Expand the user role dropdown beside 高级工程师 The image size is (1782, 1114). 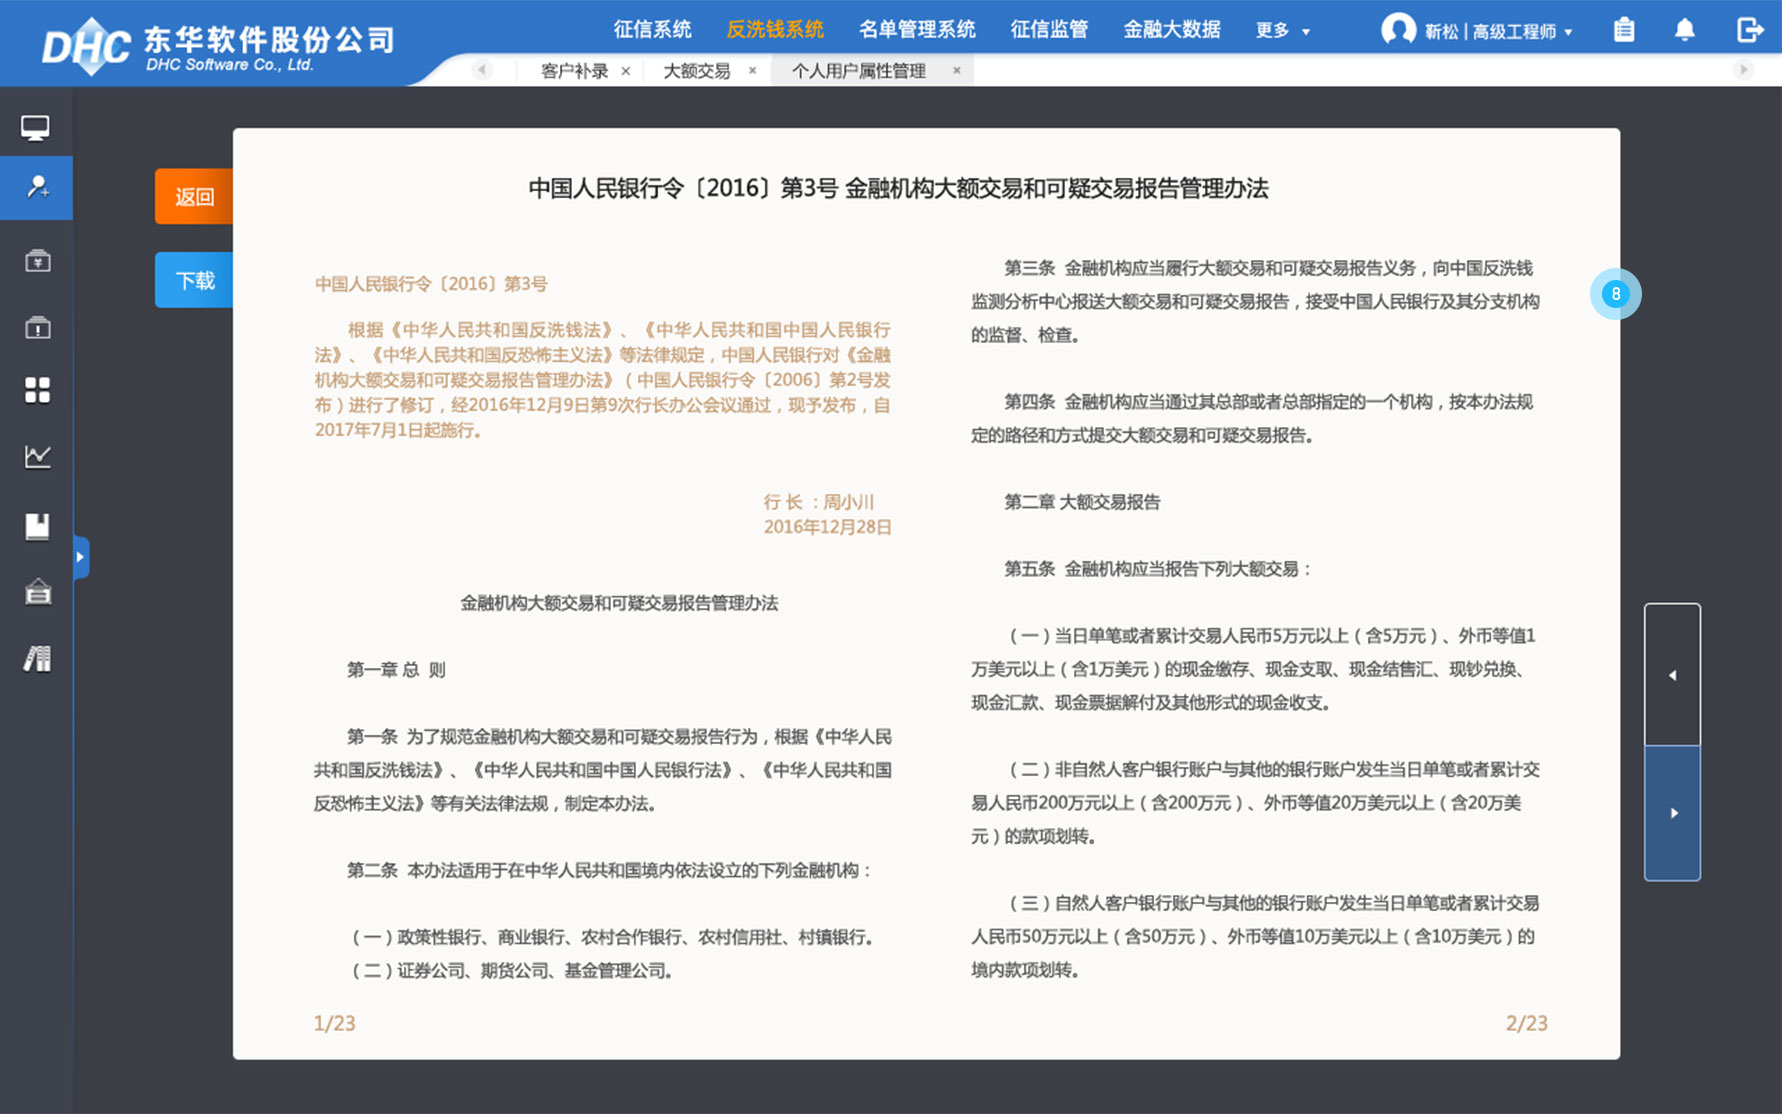coord(1571,31)
